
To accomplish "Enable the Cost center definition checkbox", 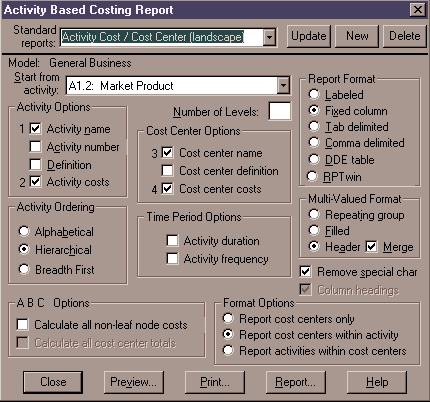I will 167,171.
